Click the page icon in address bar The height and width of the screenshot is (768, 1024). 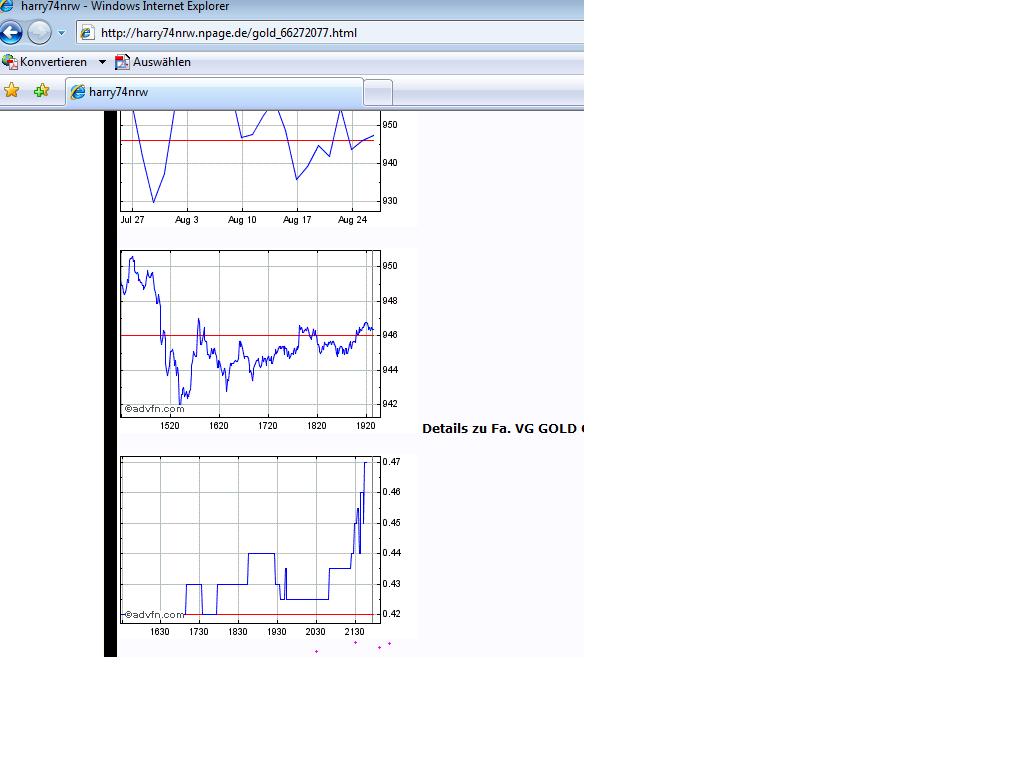coord(87,33)
